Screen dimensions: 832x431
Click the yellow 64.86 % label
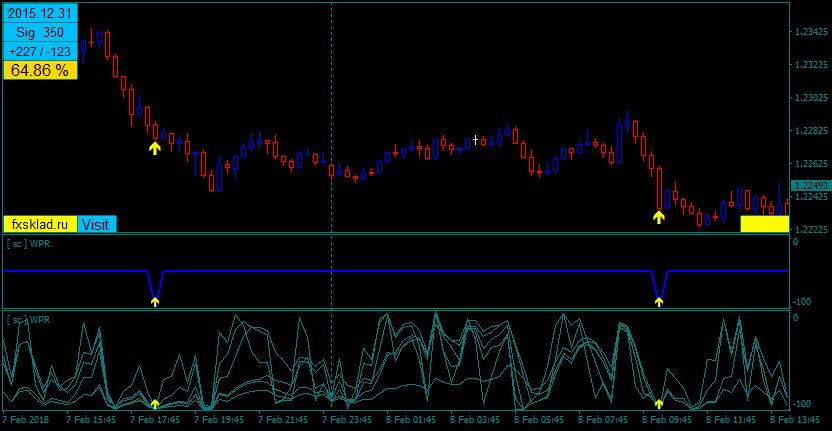(40, 70)
